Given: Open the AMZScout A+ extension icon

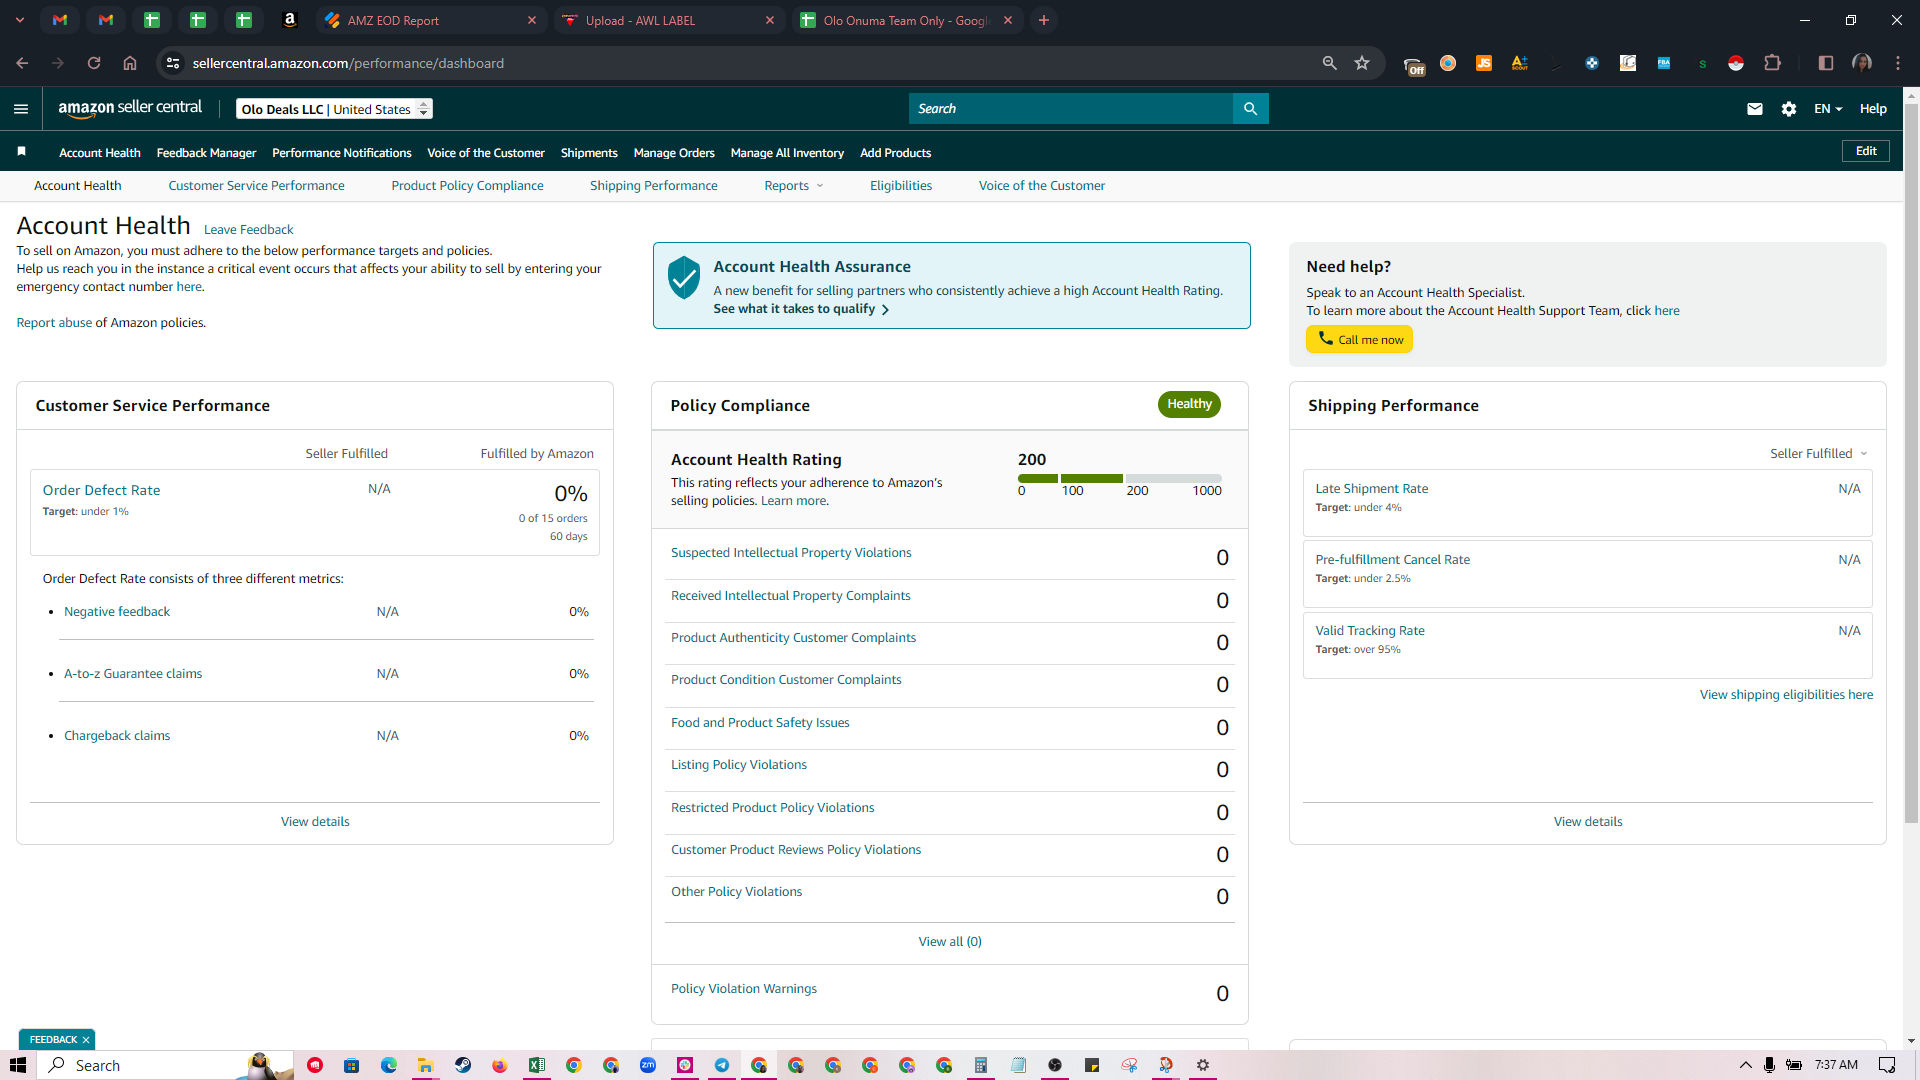Looking at the screenshot, I should (1520, 63).
